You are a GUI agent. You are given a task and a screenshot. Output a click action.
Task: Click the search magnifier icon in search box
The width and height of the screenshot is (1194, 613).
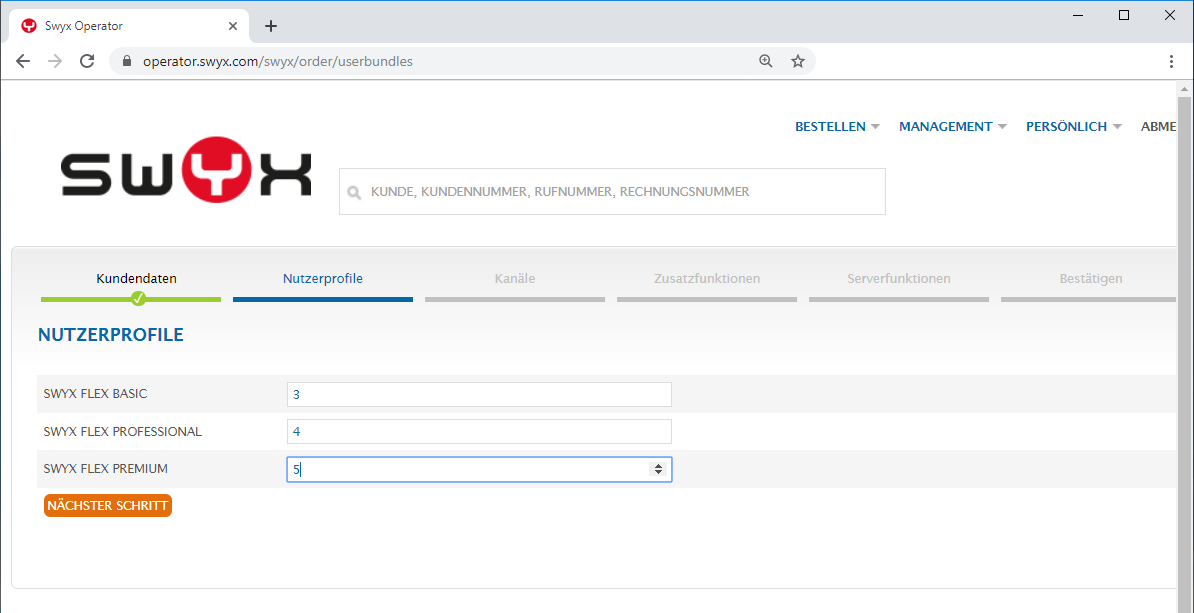click(353, 192)
